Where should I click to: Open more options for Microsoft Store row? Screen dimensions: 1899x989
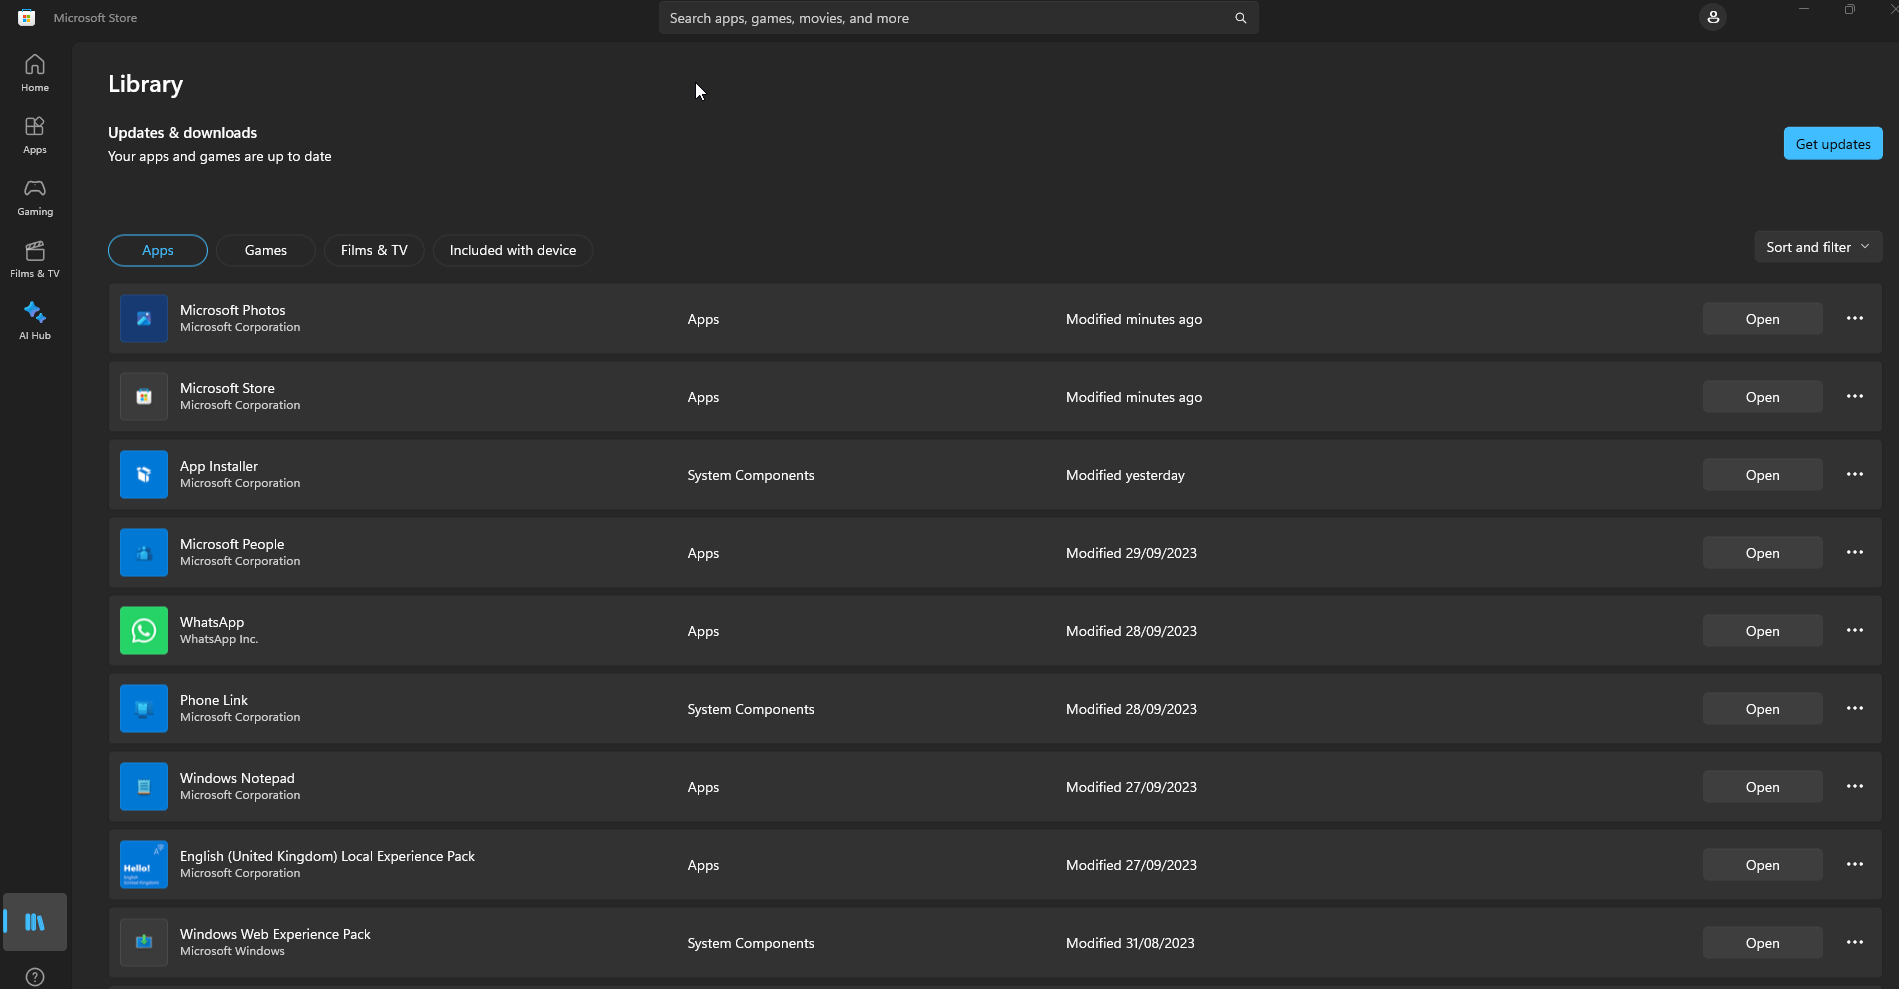[1855, 396]
